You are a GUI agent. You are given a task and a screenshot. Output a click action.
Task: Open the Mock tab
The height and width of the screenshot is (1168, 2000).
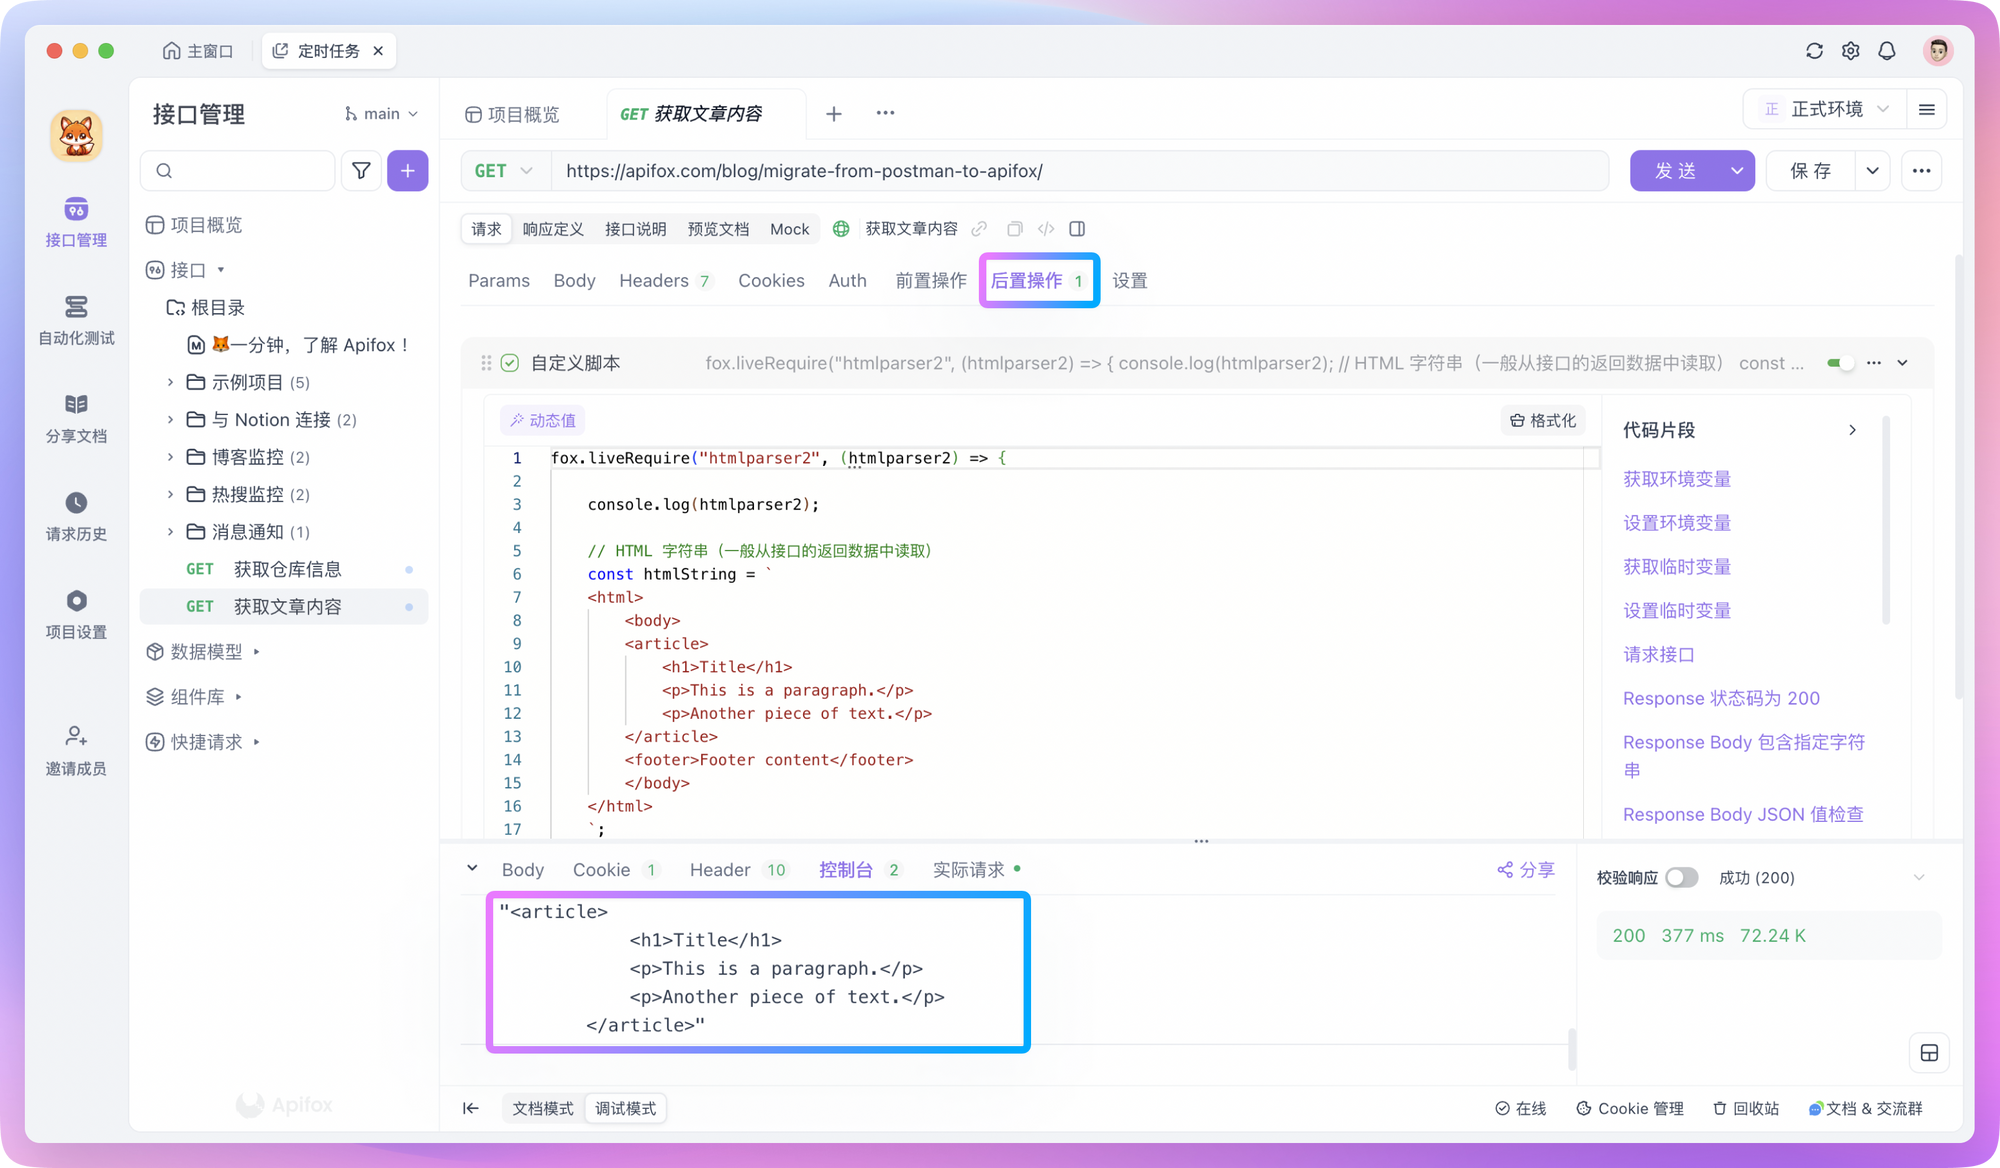789,229
